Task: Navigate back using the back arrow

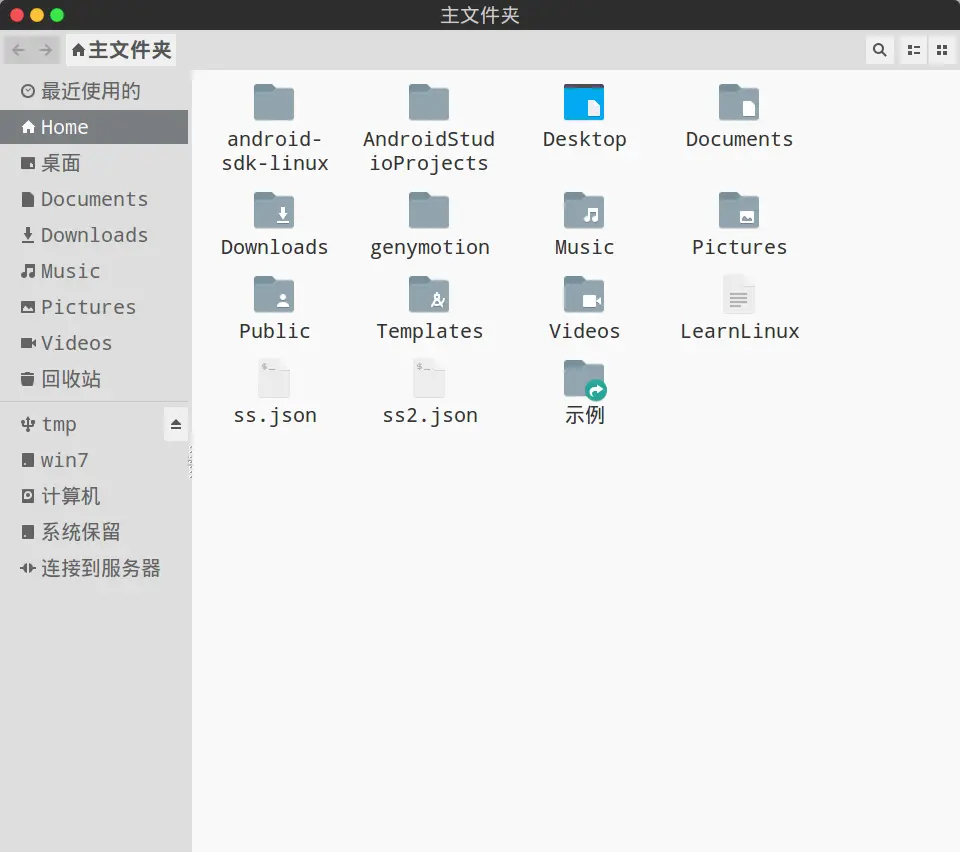Action: pyautogui.click(x=17, y=49)
